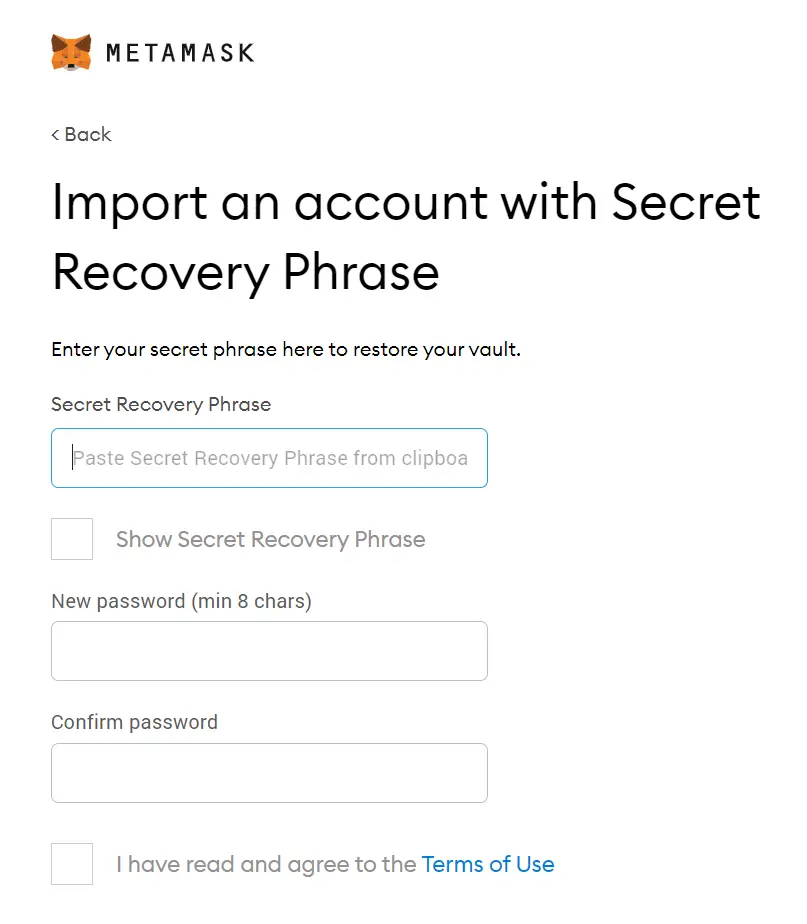Click the back chevron arrow
Screen dimensions: 807x924
click(55, 135)
